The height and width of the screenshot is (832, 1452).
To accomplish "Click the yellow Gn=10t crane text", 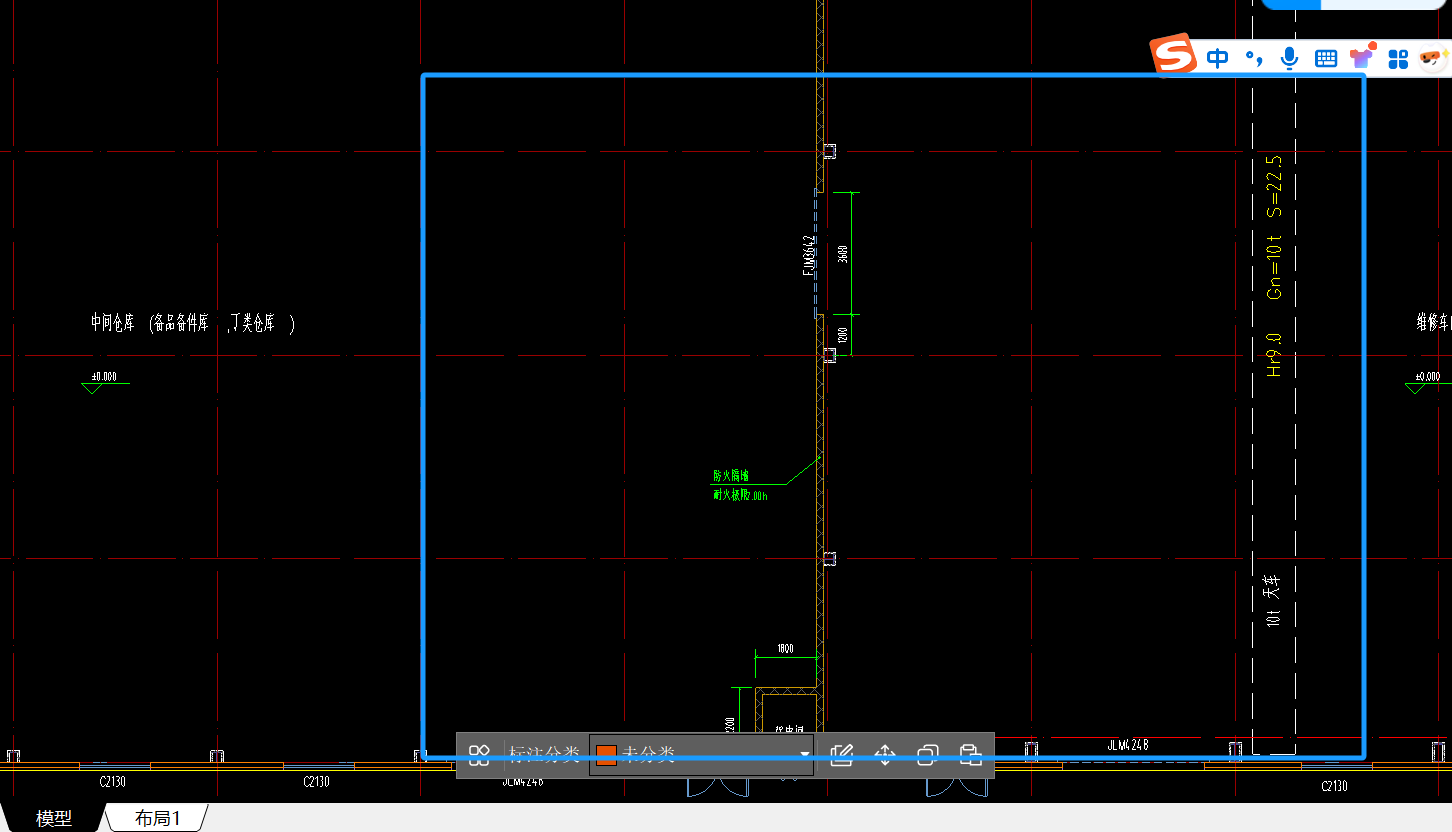I will [x=1274, y=267].
